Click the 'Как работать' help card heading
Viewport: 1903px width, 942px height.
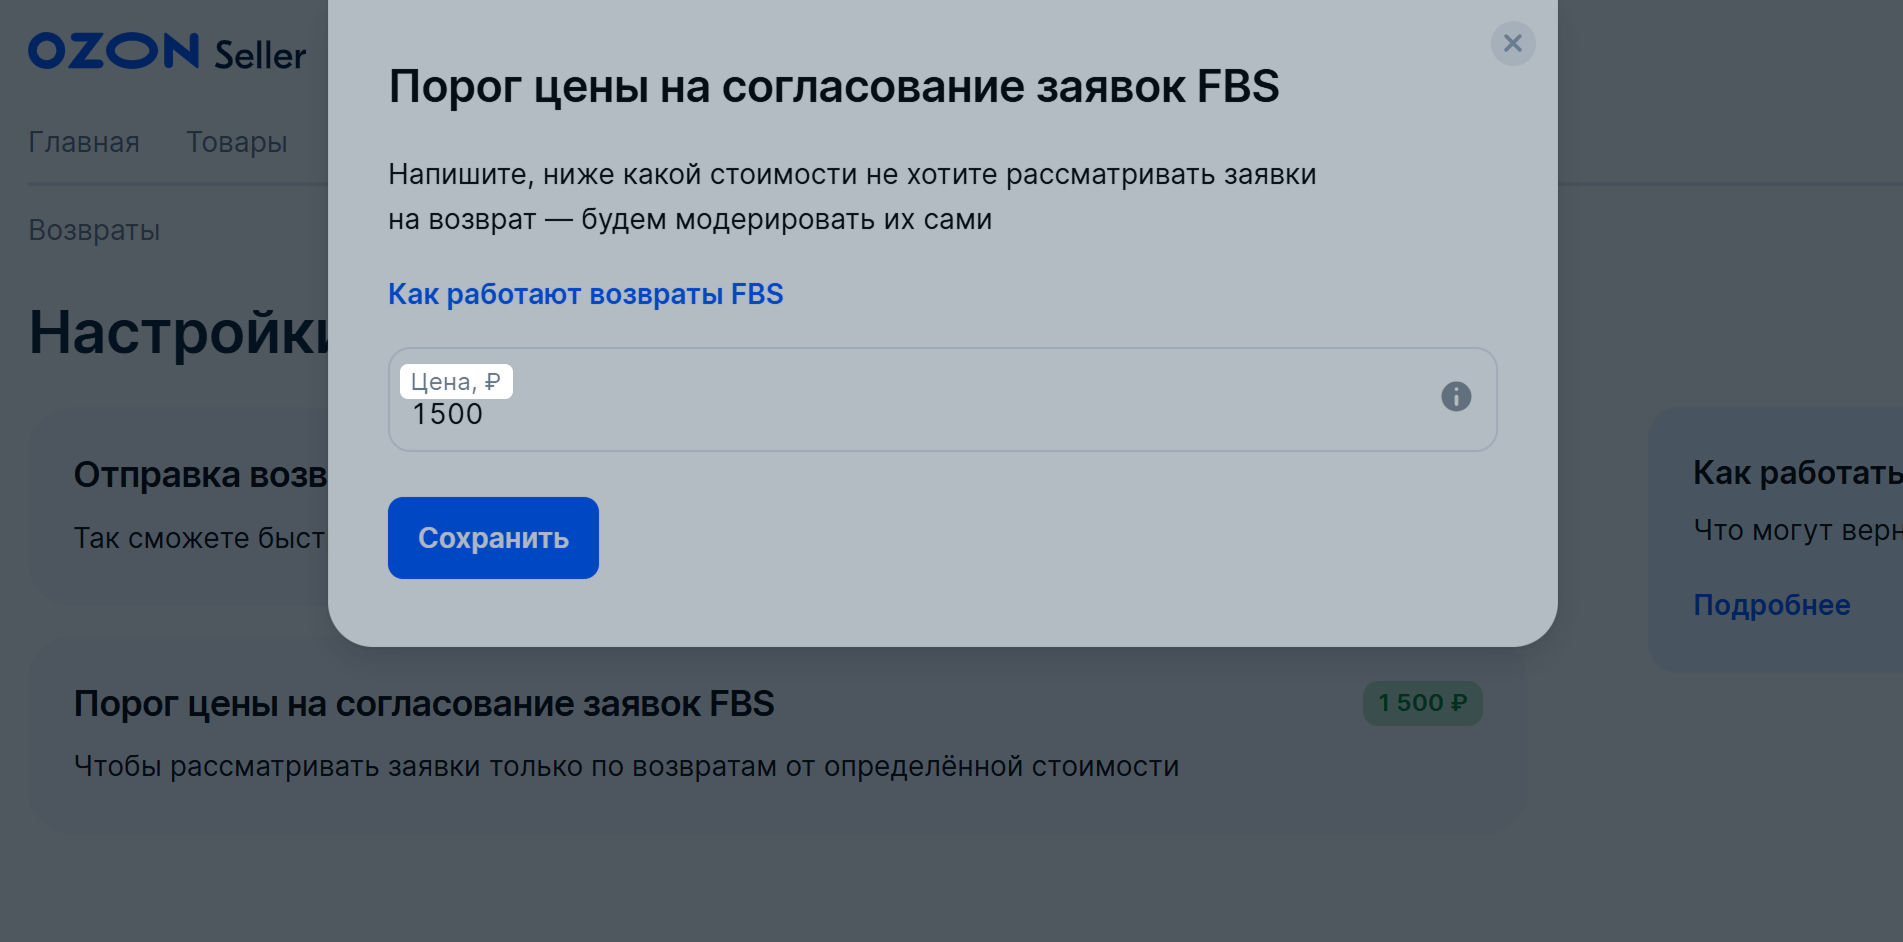pos(1797,473)
